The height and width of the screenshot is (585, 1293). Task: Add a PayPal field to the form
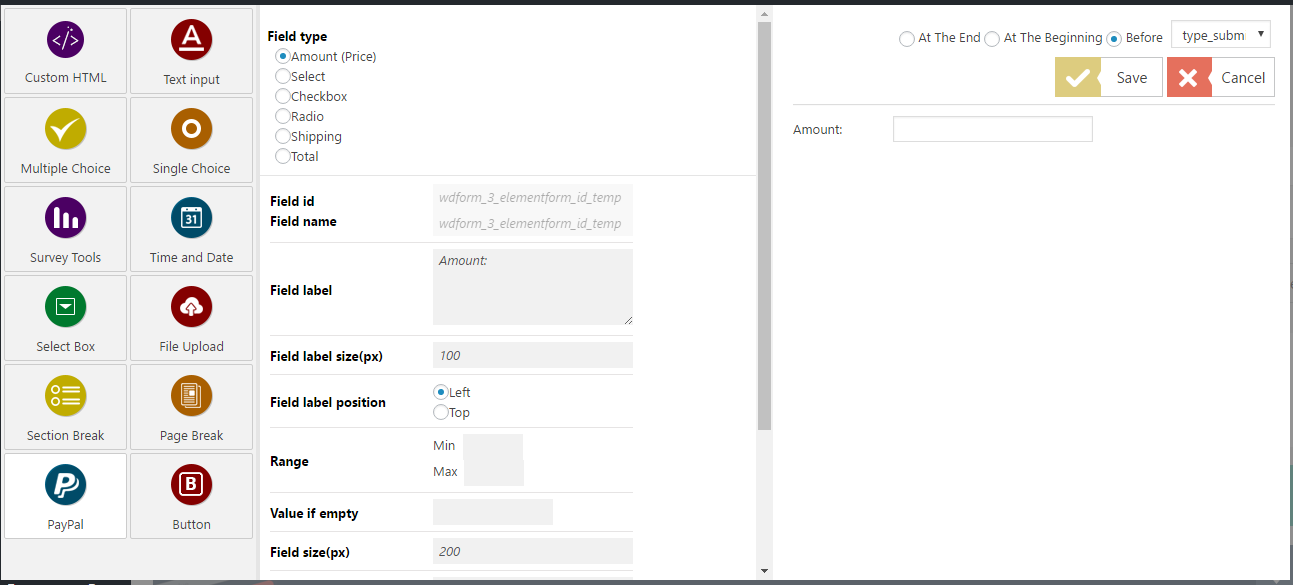65,496
